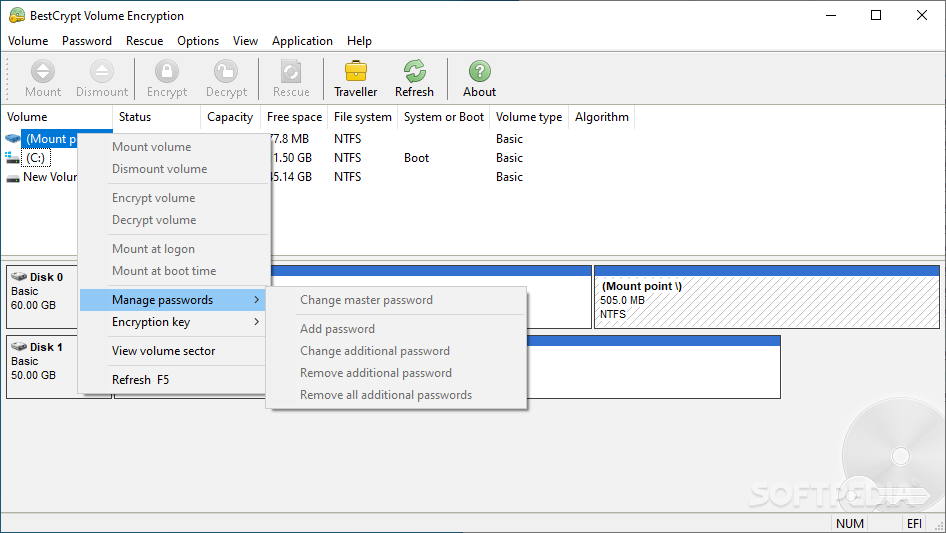The width and height of the screenshot is (946, 533).
Task: Choose Decrypt volume in context menu
Action: tap(173, 220)
